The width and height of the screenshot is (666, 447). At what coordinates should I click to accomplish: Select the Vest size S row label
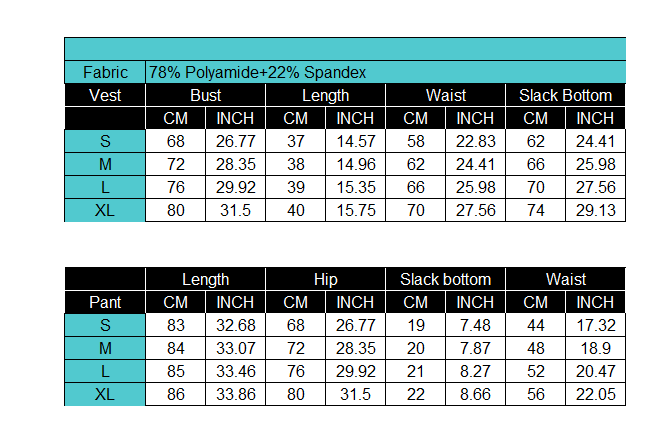[105, 141]
